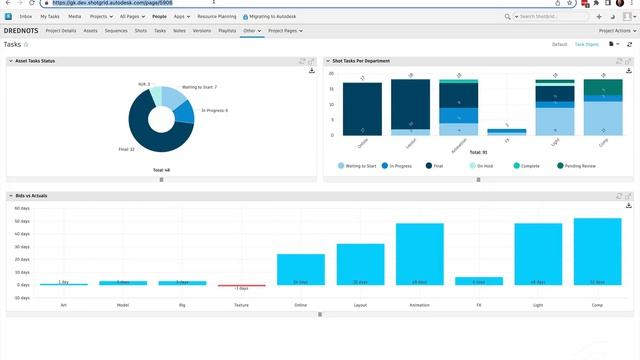Screen dimensions: 640x360
Task: Click the browser share icon
Action: click(558, 3)
